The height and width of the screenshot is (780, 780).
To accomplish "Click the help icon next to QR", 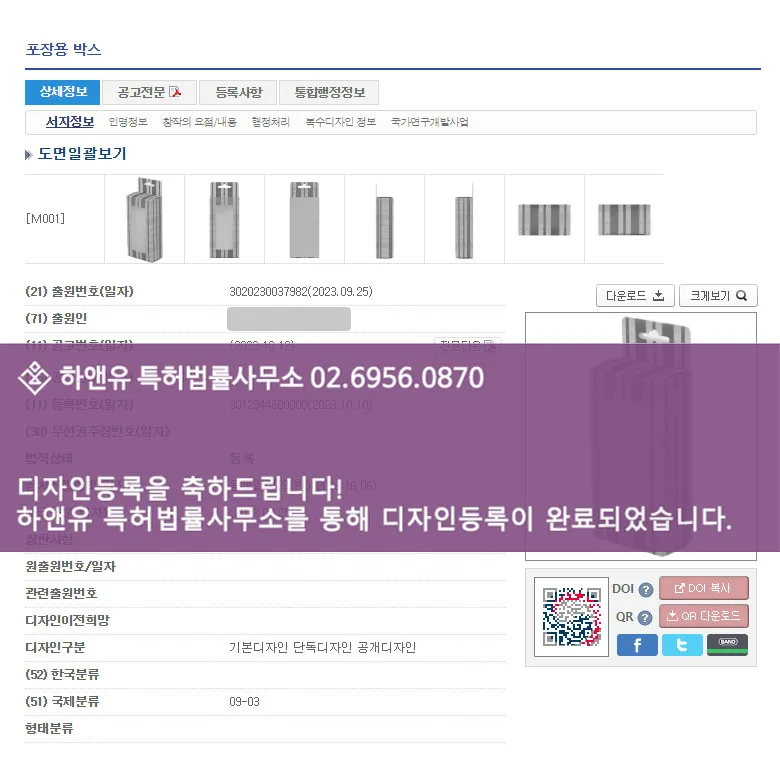I will tap(645, 618).
